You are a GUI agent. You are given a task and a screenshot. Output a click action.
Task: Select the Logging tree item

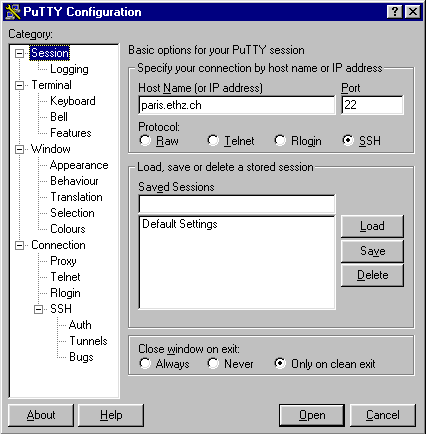[x=69, y=69]
